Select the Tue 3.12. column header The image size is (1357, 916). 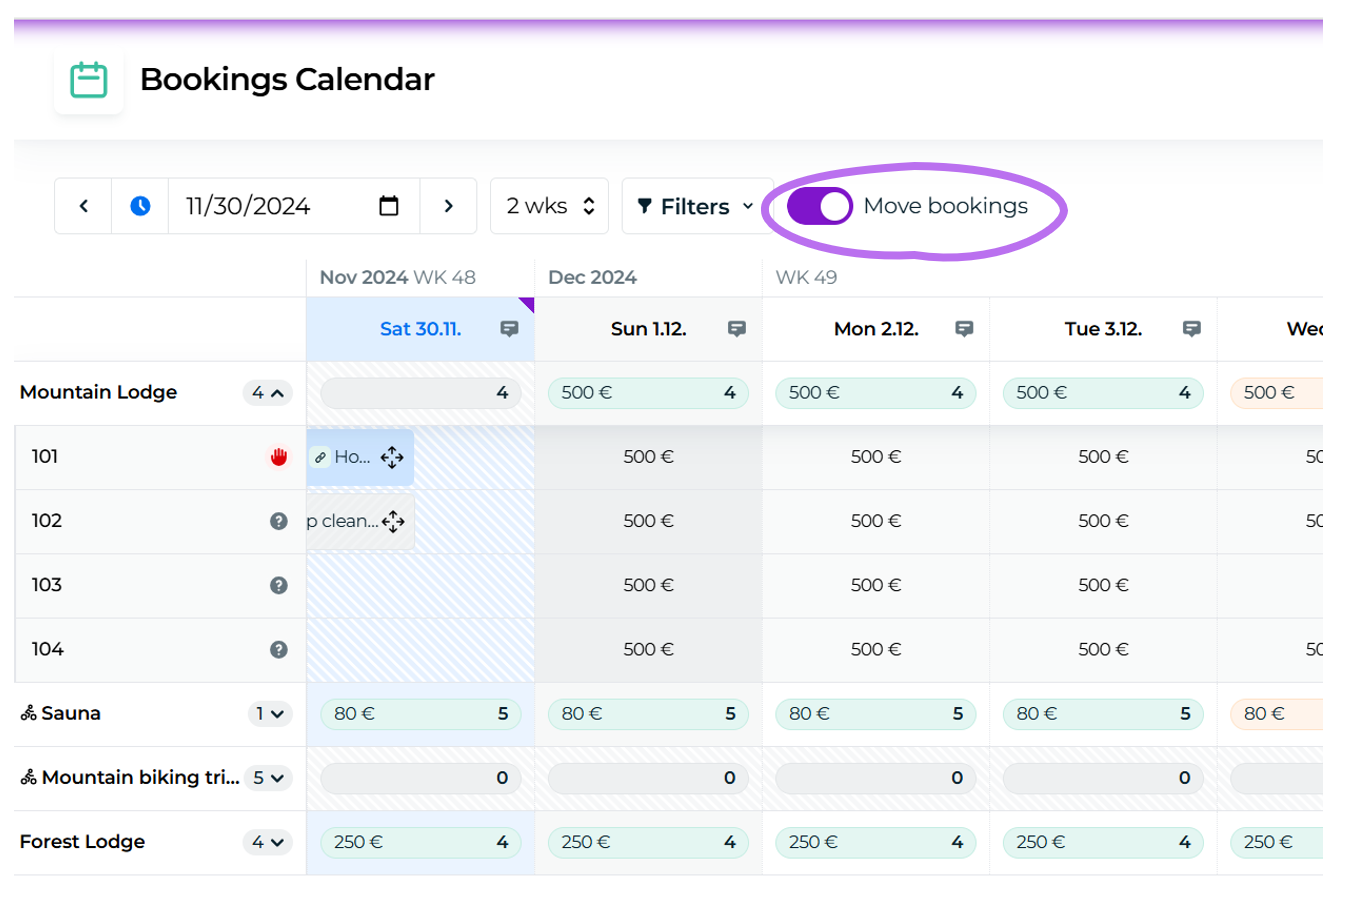pyautogui.click(x=1103, y=329)
